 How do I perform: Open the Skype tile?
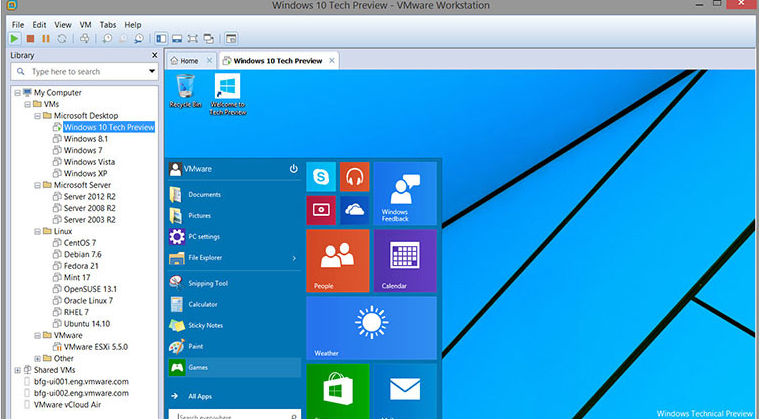(321, 177)
